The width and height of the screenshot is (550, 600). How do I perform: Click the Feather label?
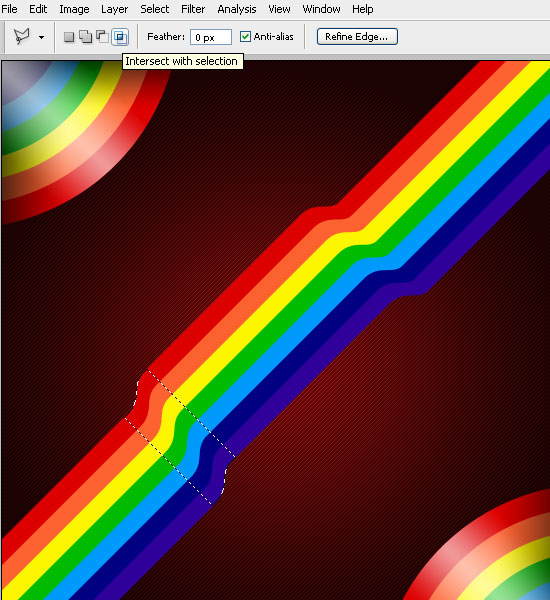(166, 37)
